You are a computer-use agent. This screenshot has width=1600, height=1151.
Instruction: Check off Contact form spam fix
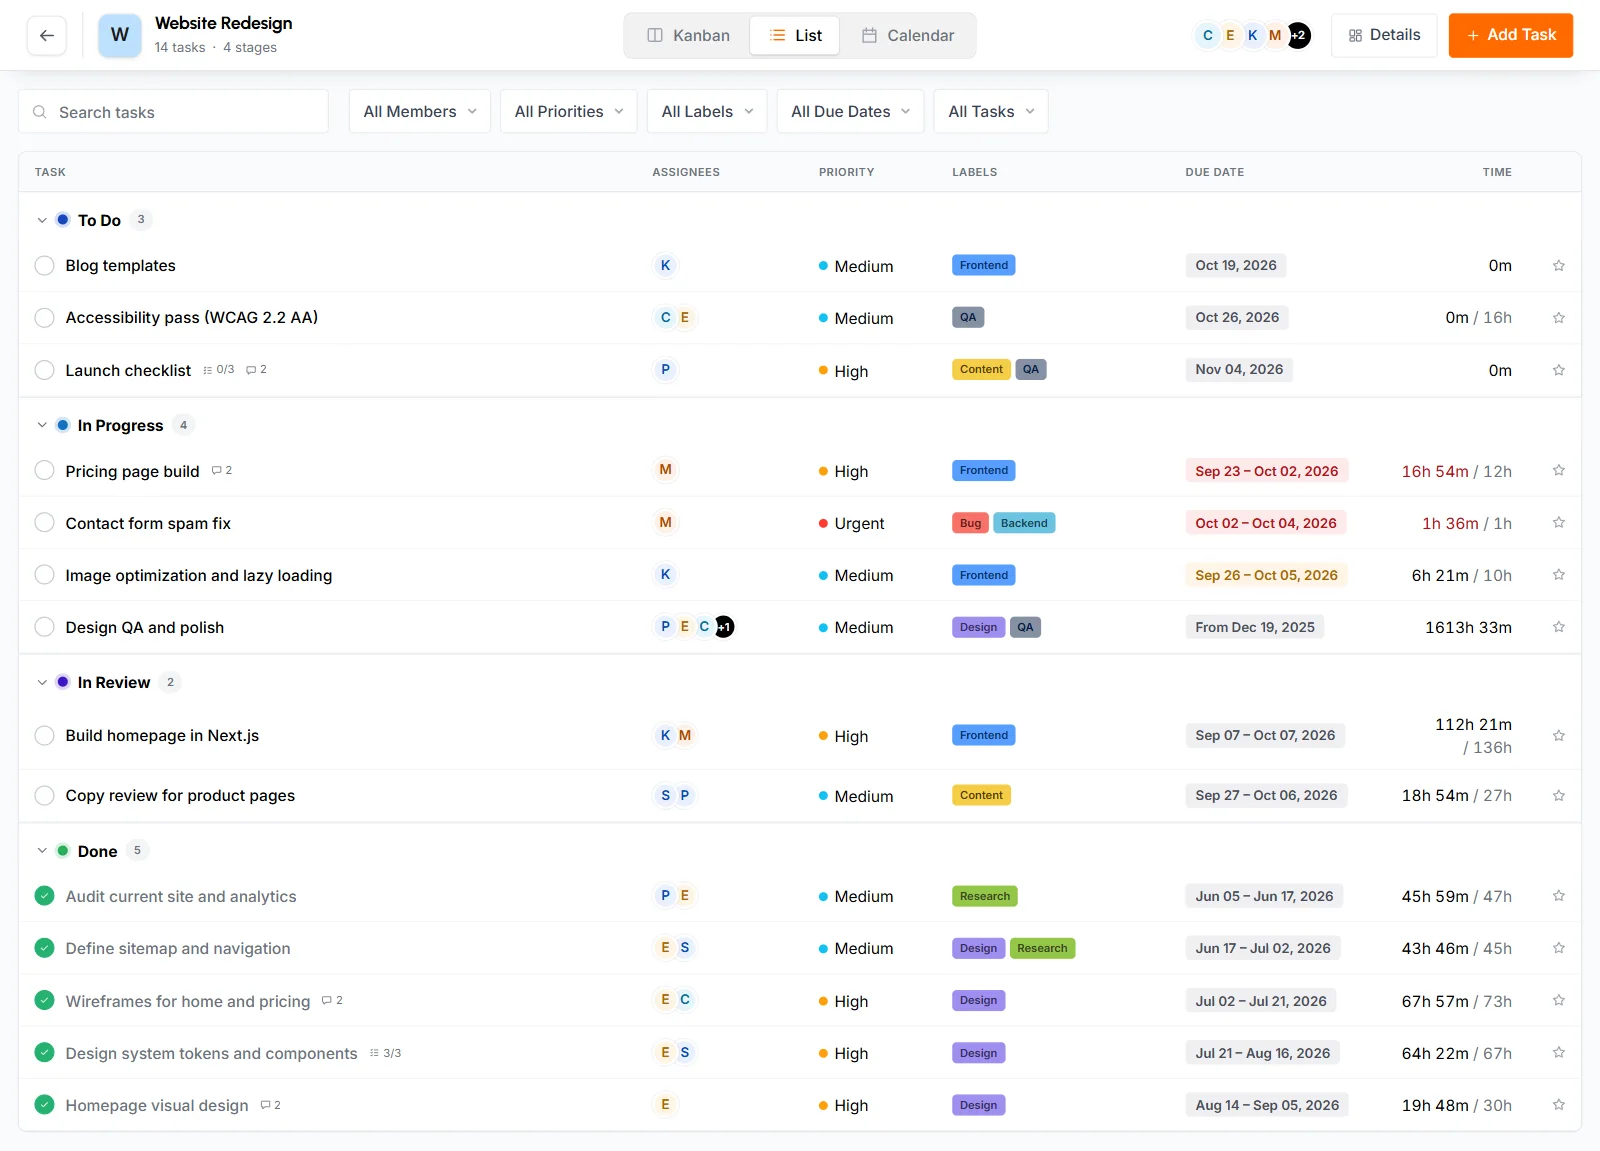click(x=44, y=523)
